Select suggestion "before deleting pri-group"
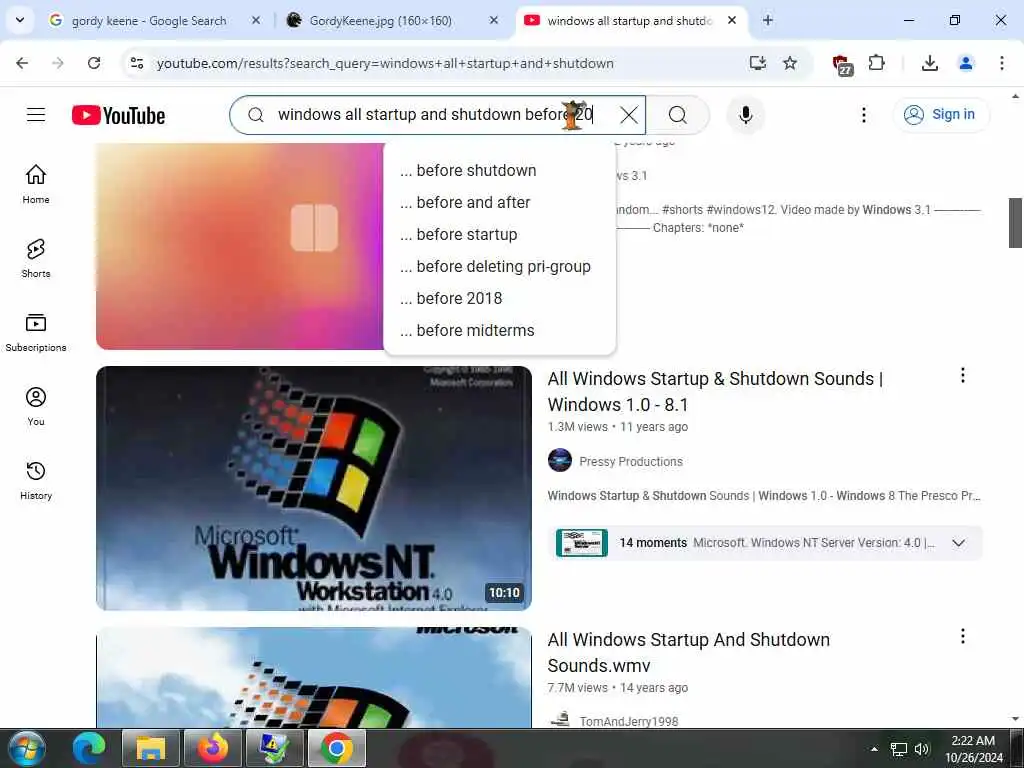 pyautogui.click(x=500, y=266)
